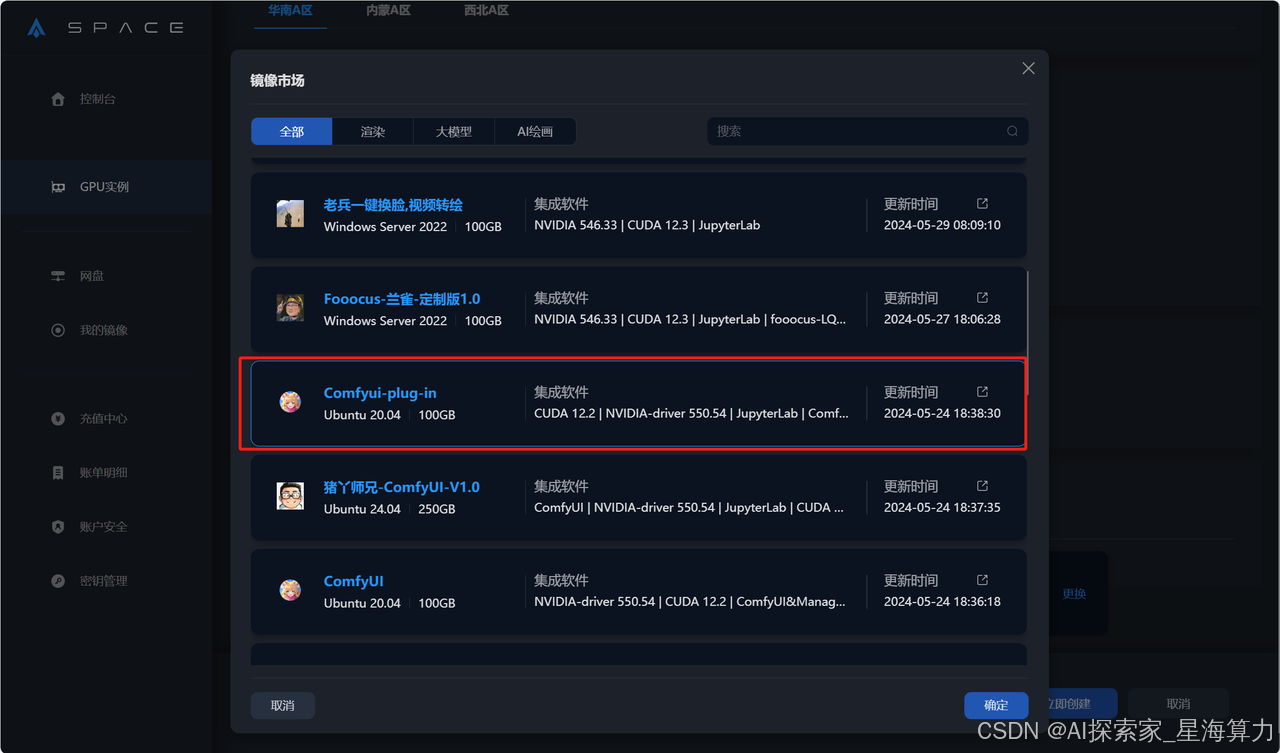Click Comfyui-plug-in image title
This screenshot has width=1280, height=753.
(380, 393)
